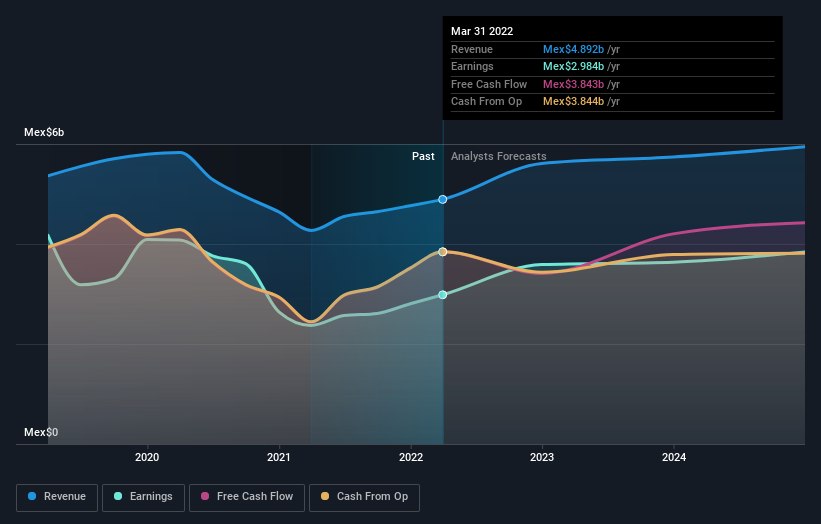Click the 2021 x-axis label
Image resolution: width=821 pixels, height=524 pixels.
(279, 457)
